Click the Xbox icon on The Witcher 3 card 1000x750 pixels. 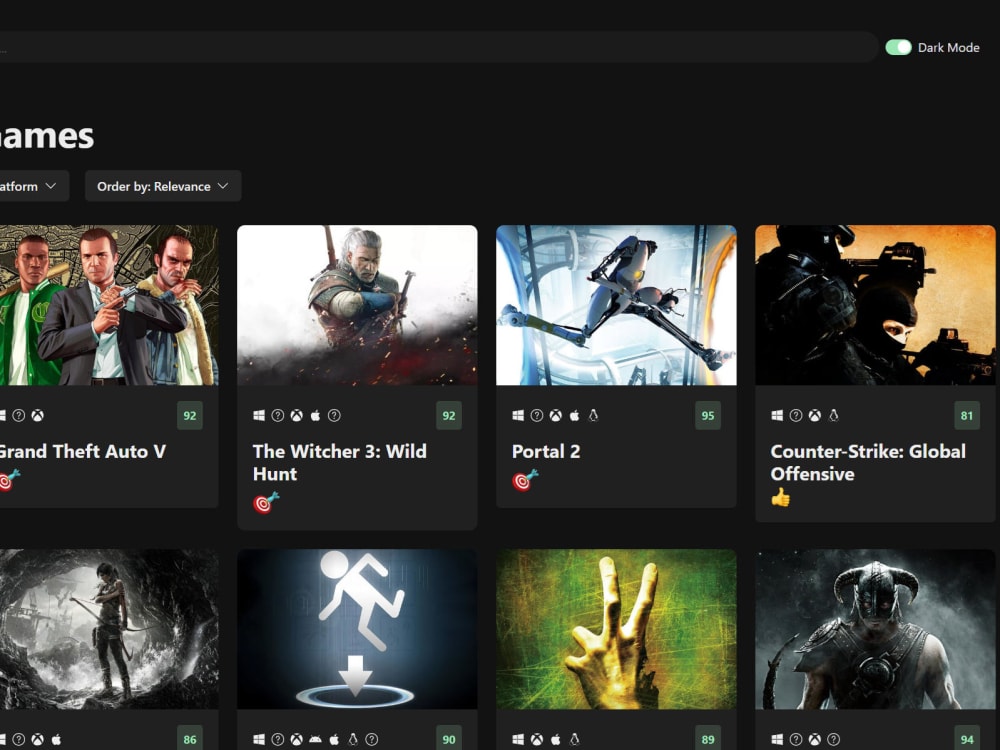tap(297, 416)
